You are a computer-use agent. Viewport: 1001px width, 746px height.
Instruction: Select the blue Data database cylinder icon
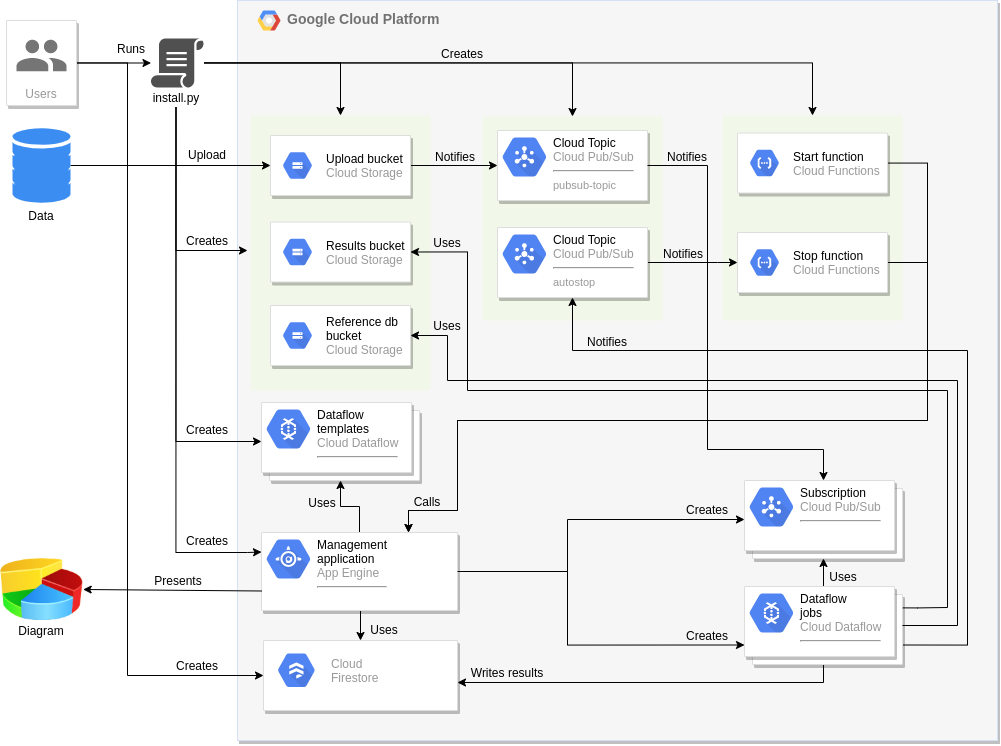point(41,165)
